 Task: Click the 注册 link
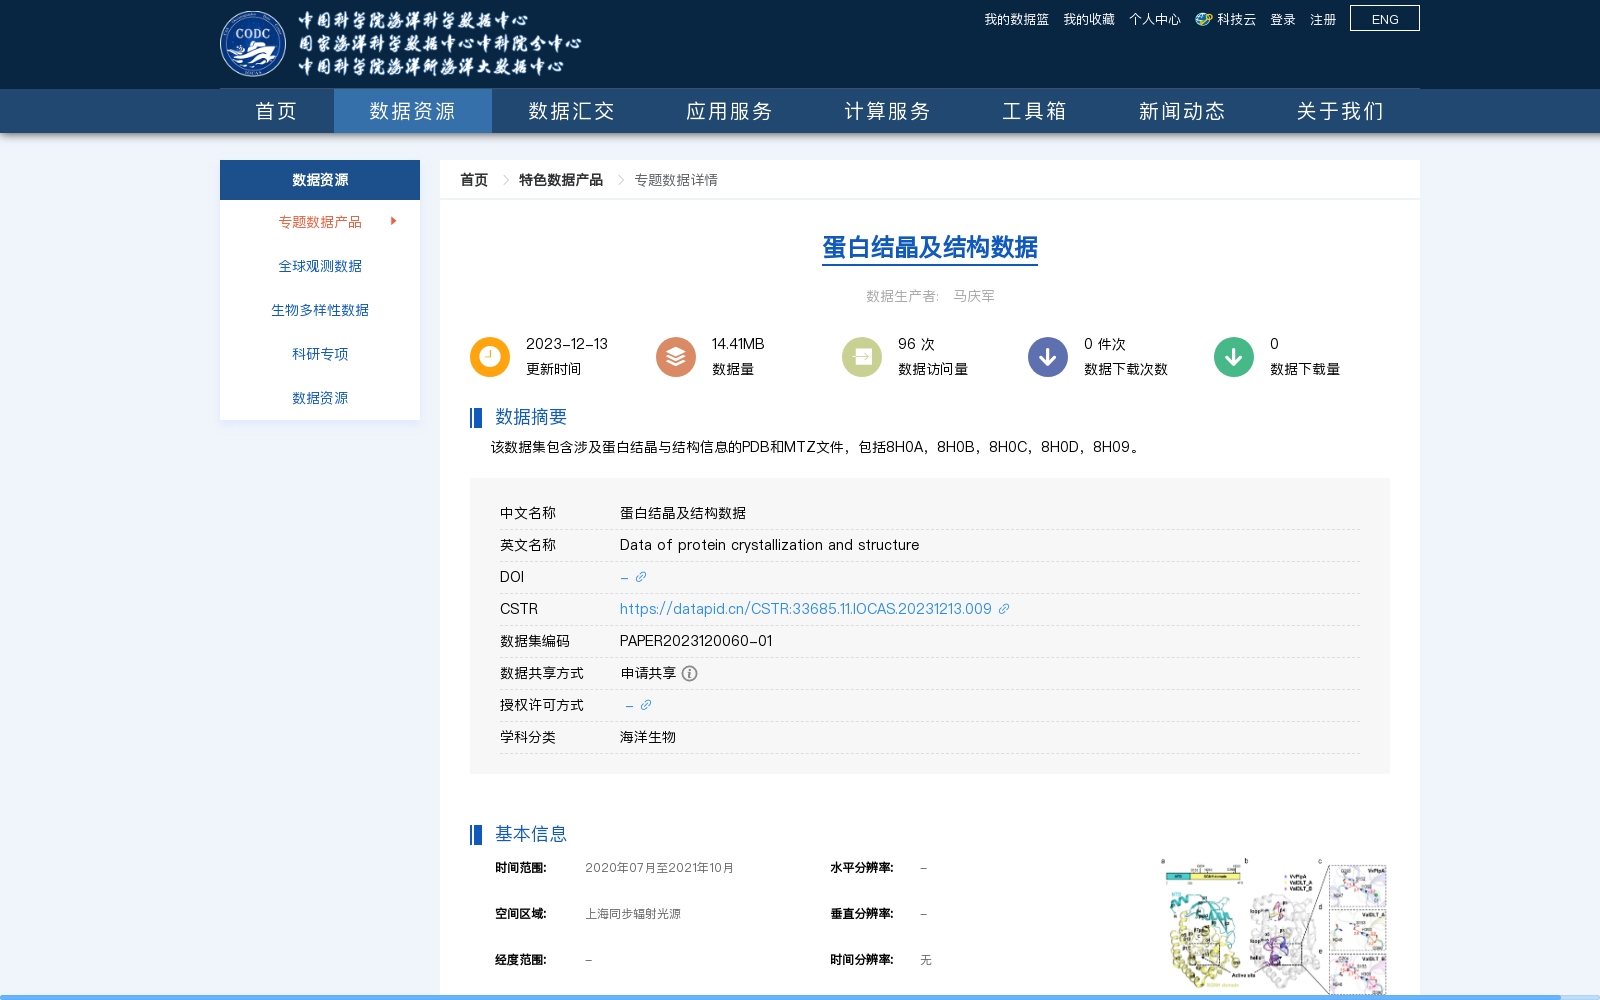1322,18
